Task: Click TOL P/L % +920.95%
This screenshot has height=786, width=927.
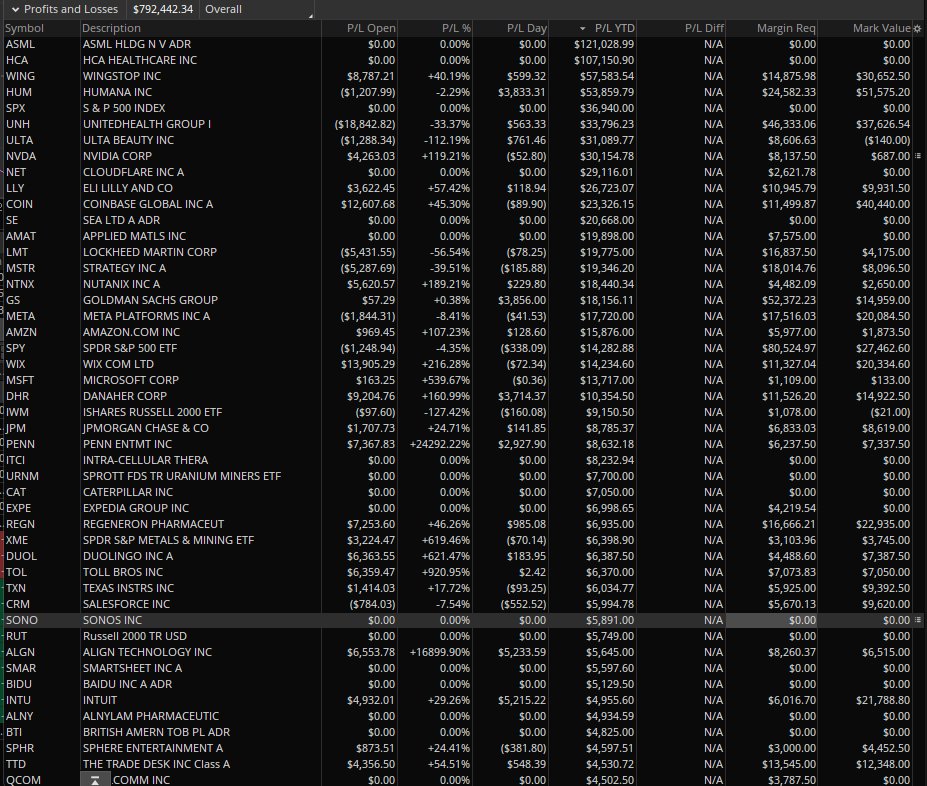Action: pyautogui.click(x=446, y=572)
